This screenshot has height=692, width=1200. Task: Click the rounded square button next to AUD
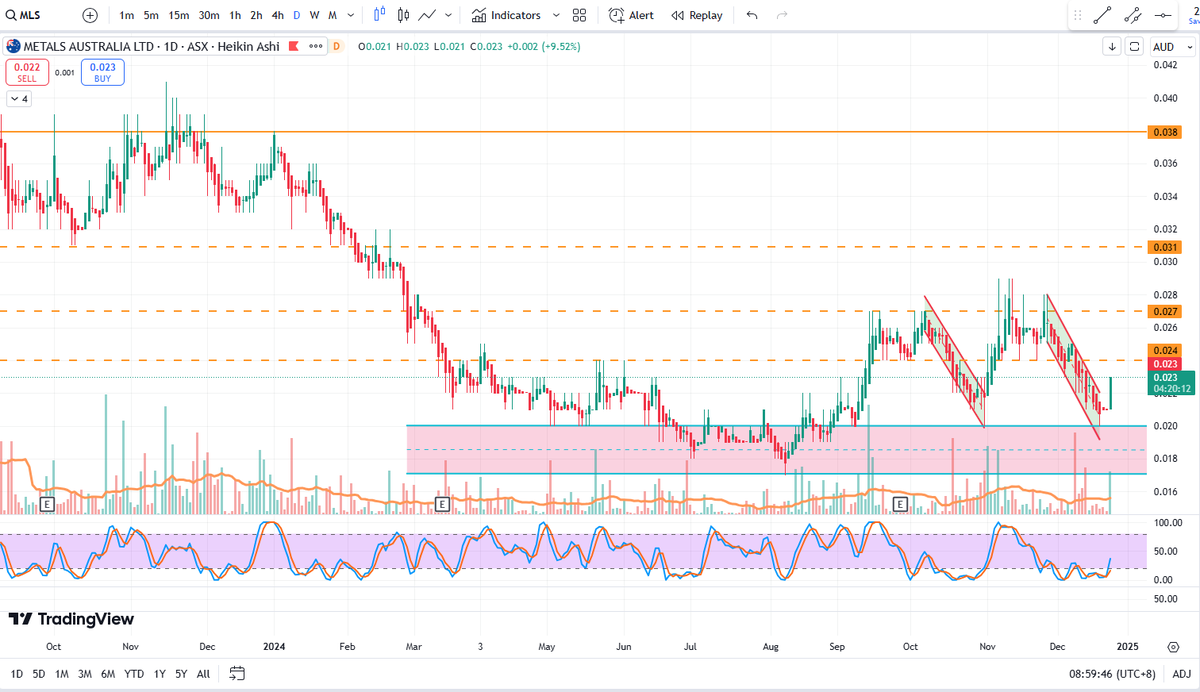pyautogui.click(x=1134, y=46)
